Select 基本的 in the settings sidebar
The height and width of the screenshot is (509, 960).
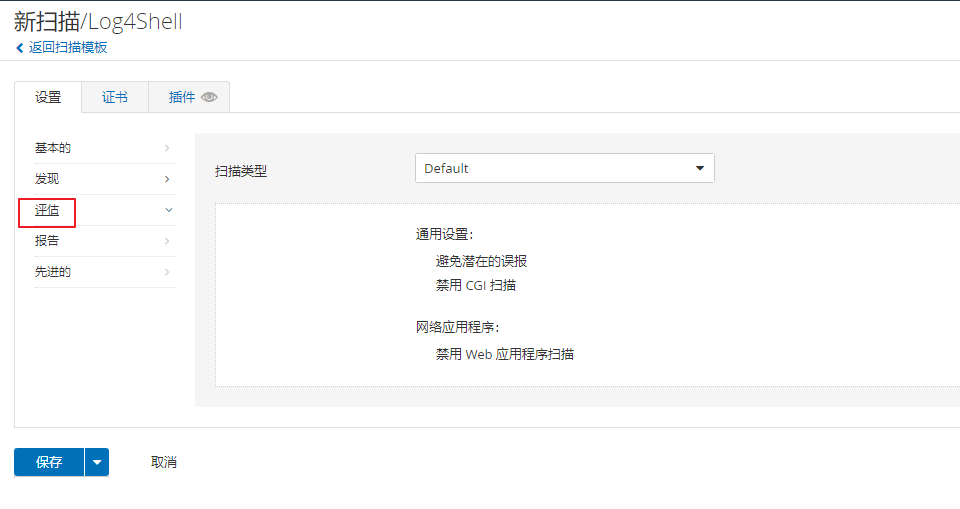[x=53, y=148]
